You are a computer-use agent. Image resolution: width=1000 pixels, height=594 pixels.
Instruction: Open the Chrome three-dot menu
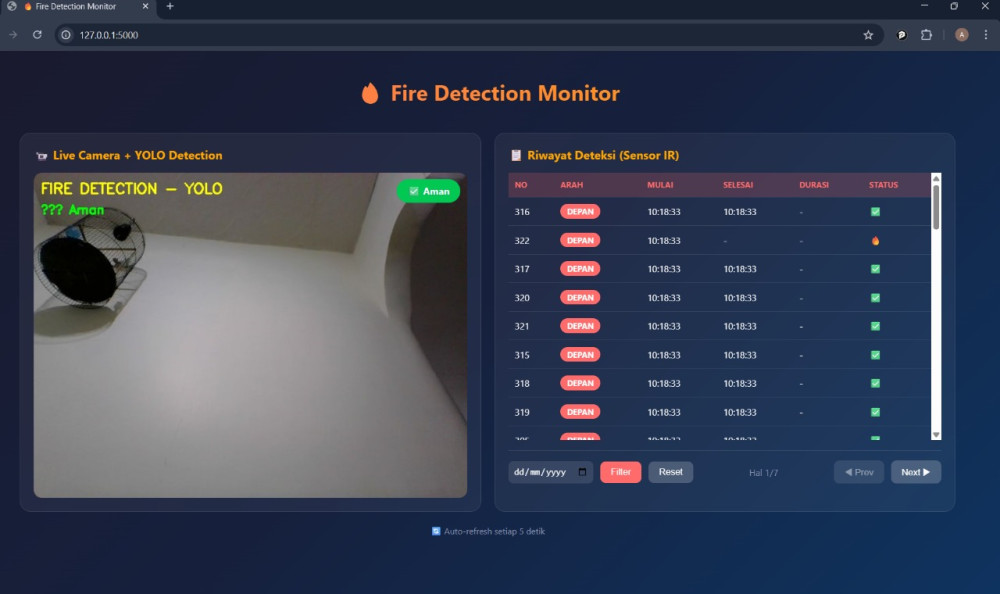tap(985, 35)
